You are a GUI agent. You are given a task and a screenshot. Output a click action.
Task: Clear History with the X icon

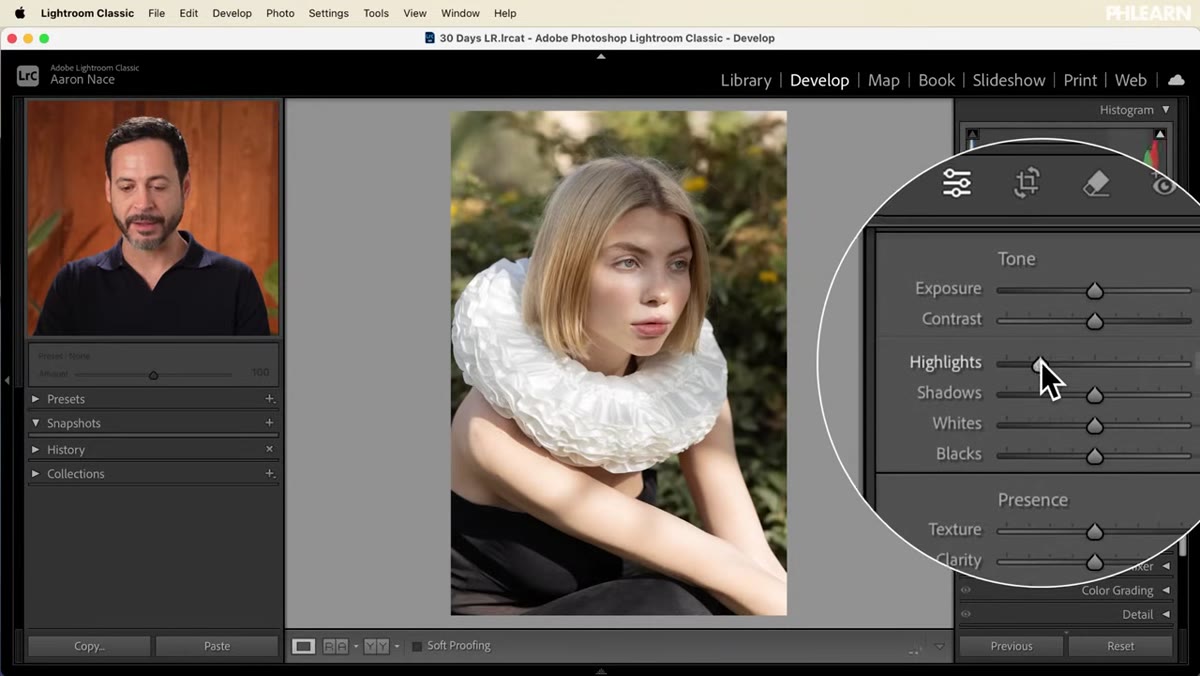point(269,450)
